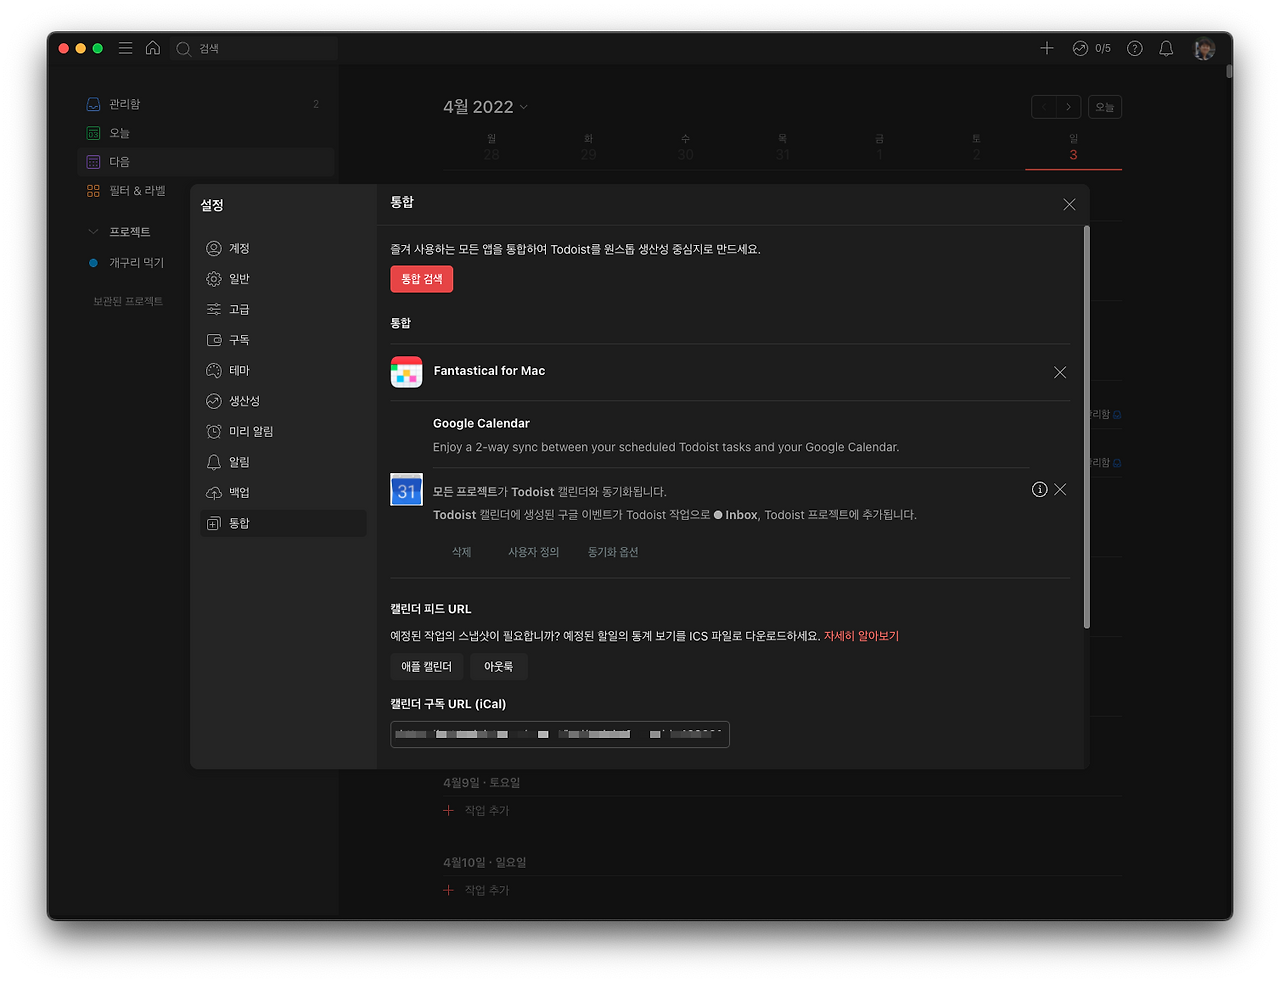The height and width of the screenshot is (983, 1280).
Task: Click the plus icon to add a task
Action: [1047, 48]
